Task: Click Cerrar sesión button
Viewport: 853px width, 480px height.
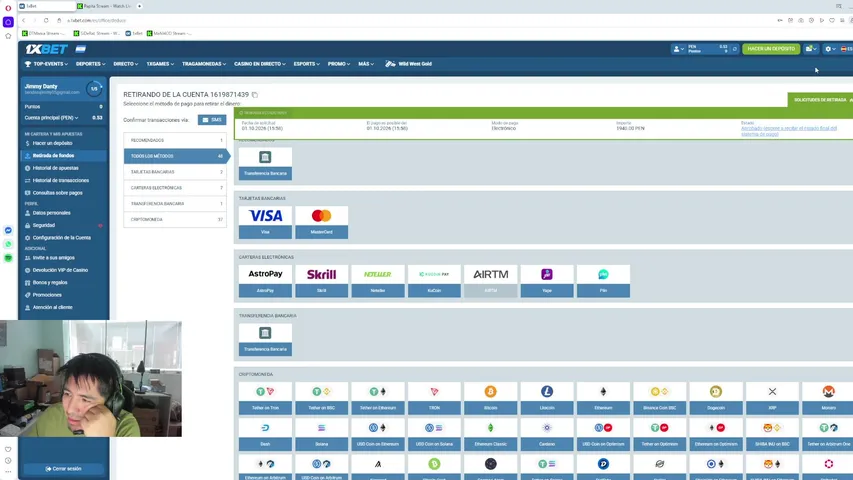Action: (x=64, y=469)
